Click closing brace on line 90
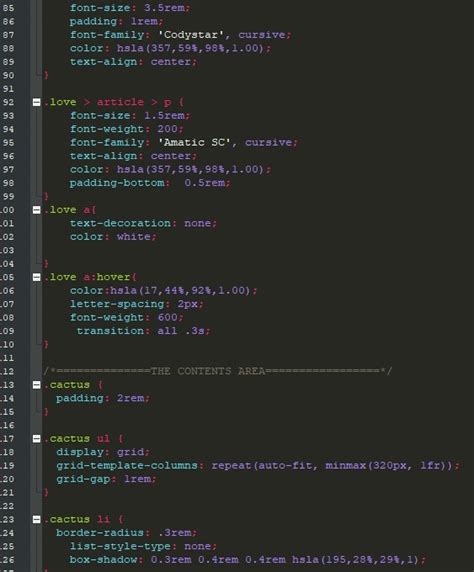The width and height of the screenshot is (474, 572). click(46, 75)
